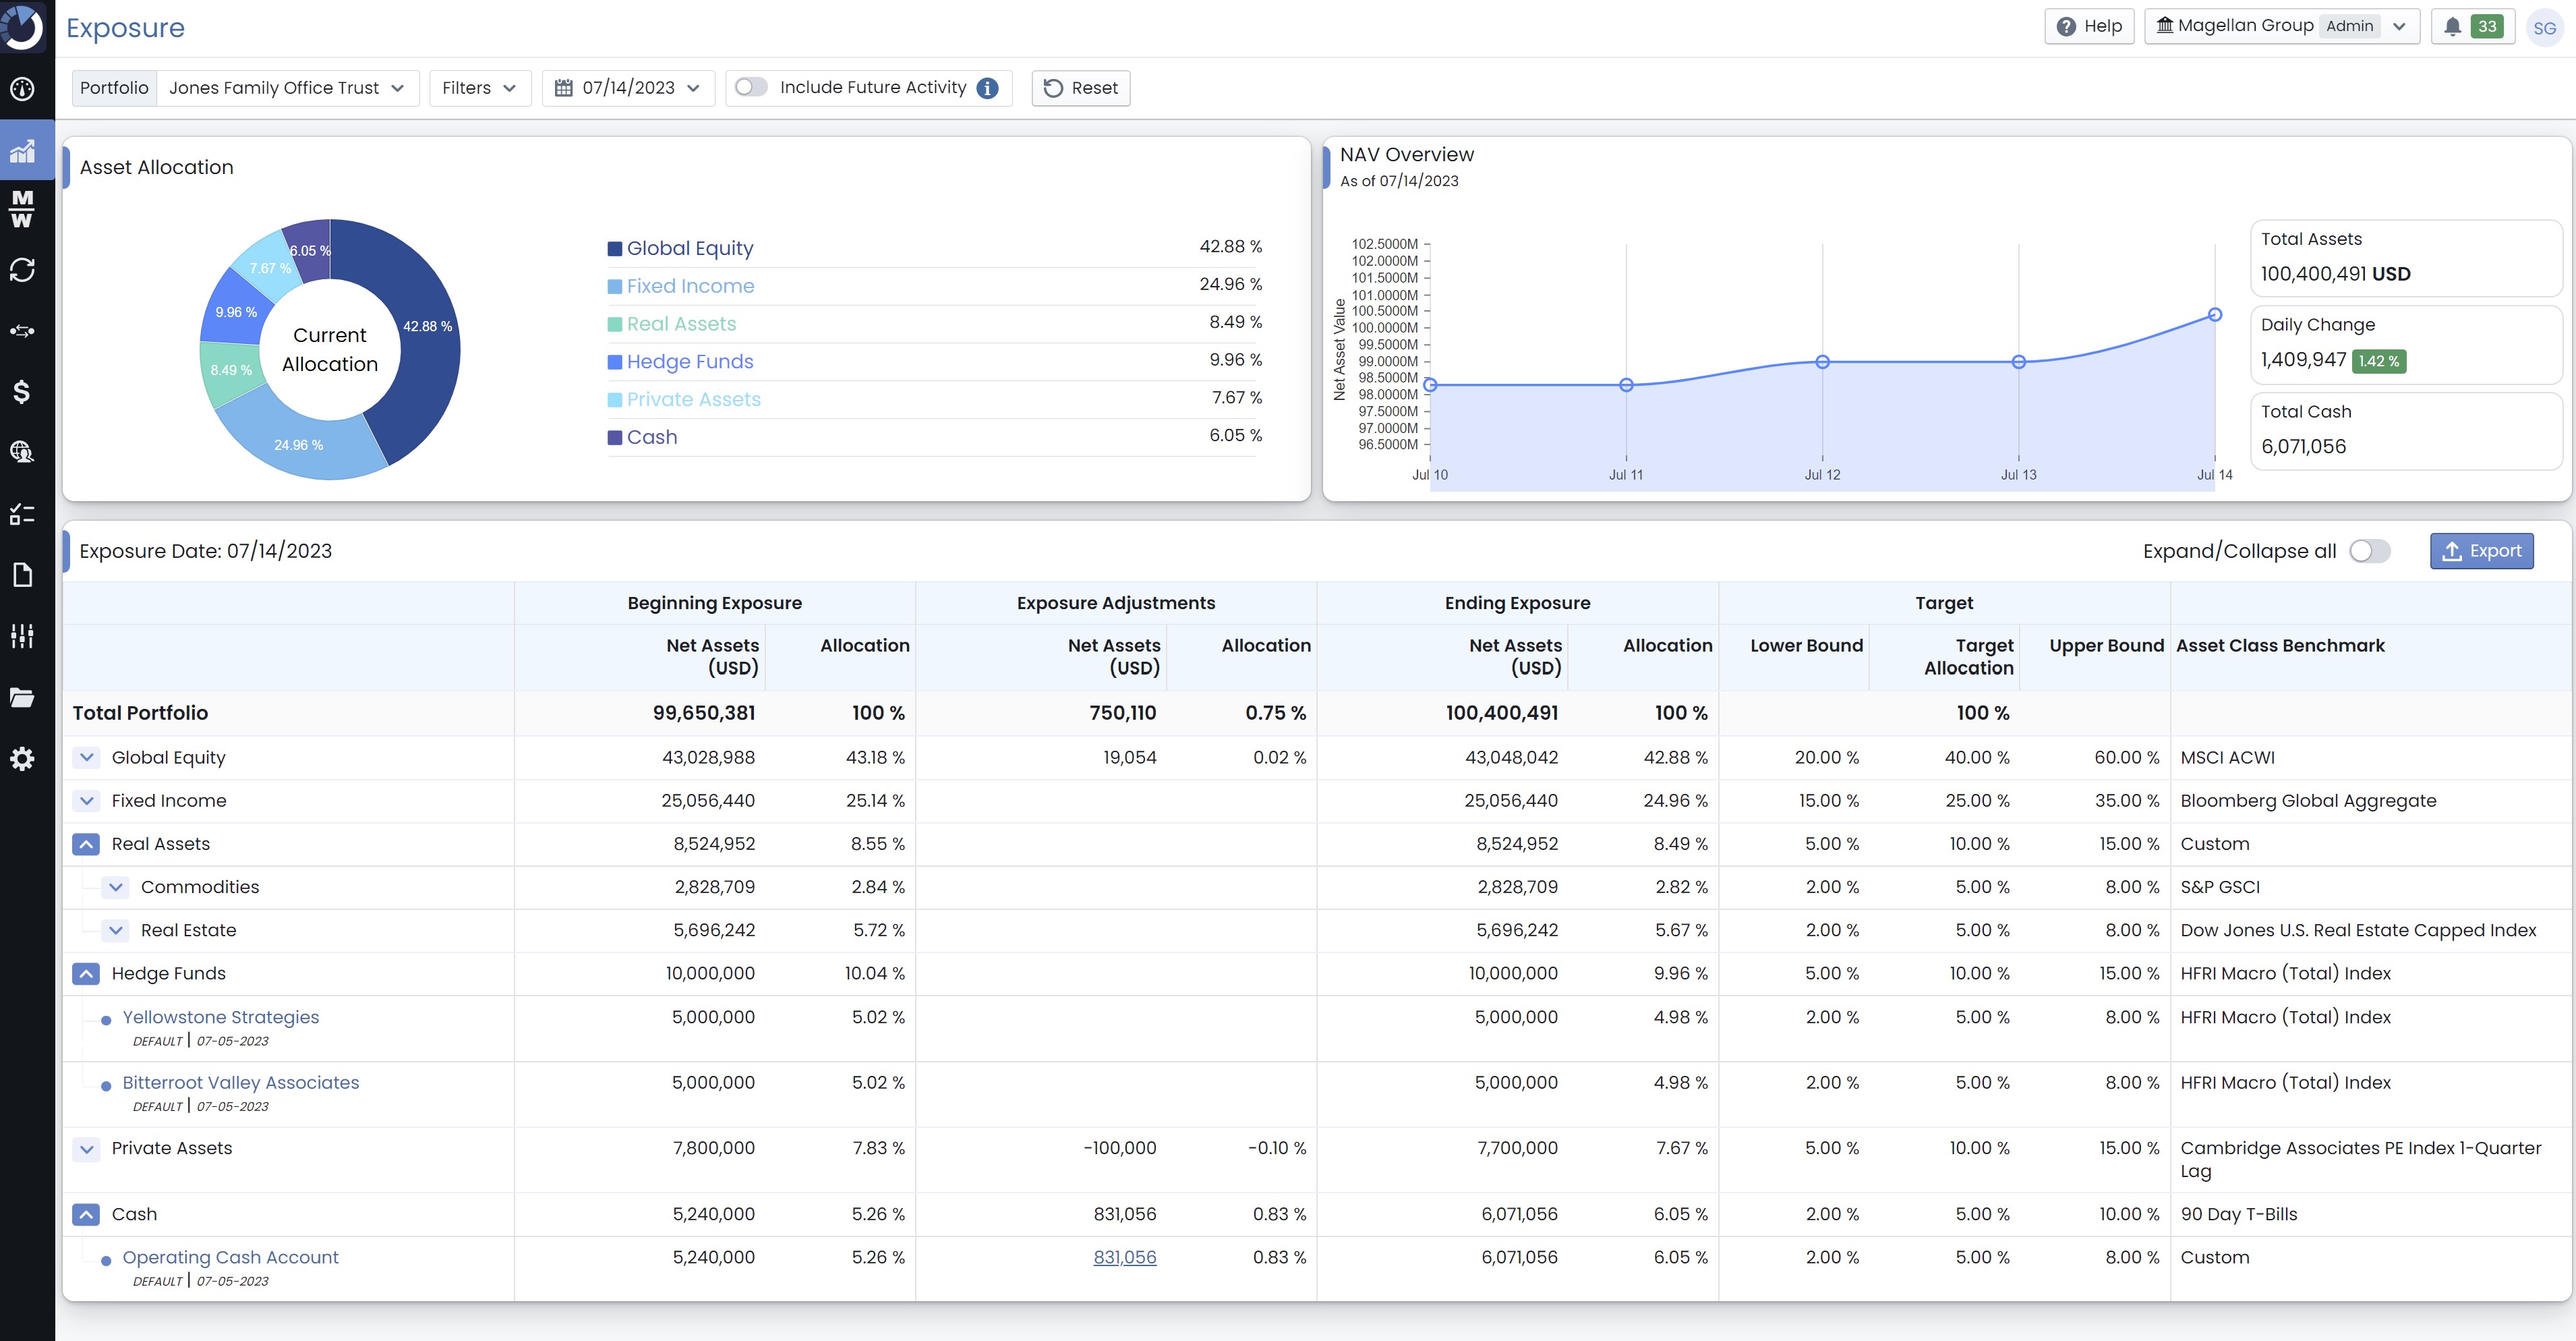
Task: Click the sync refresh icon in sidebar
Action: (22, 270)
